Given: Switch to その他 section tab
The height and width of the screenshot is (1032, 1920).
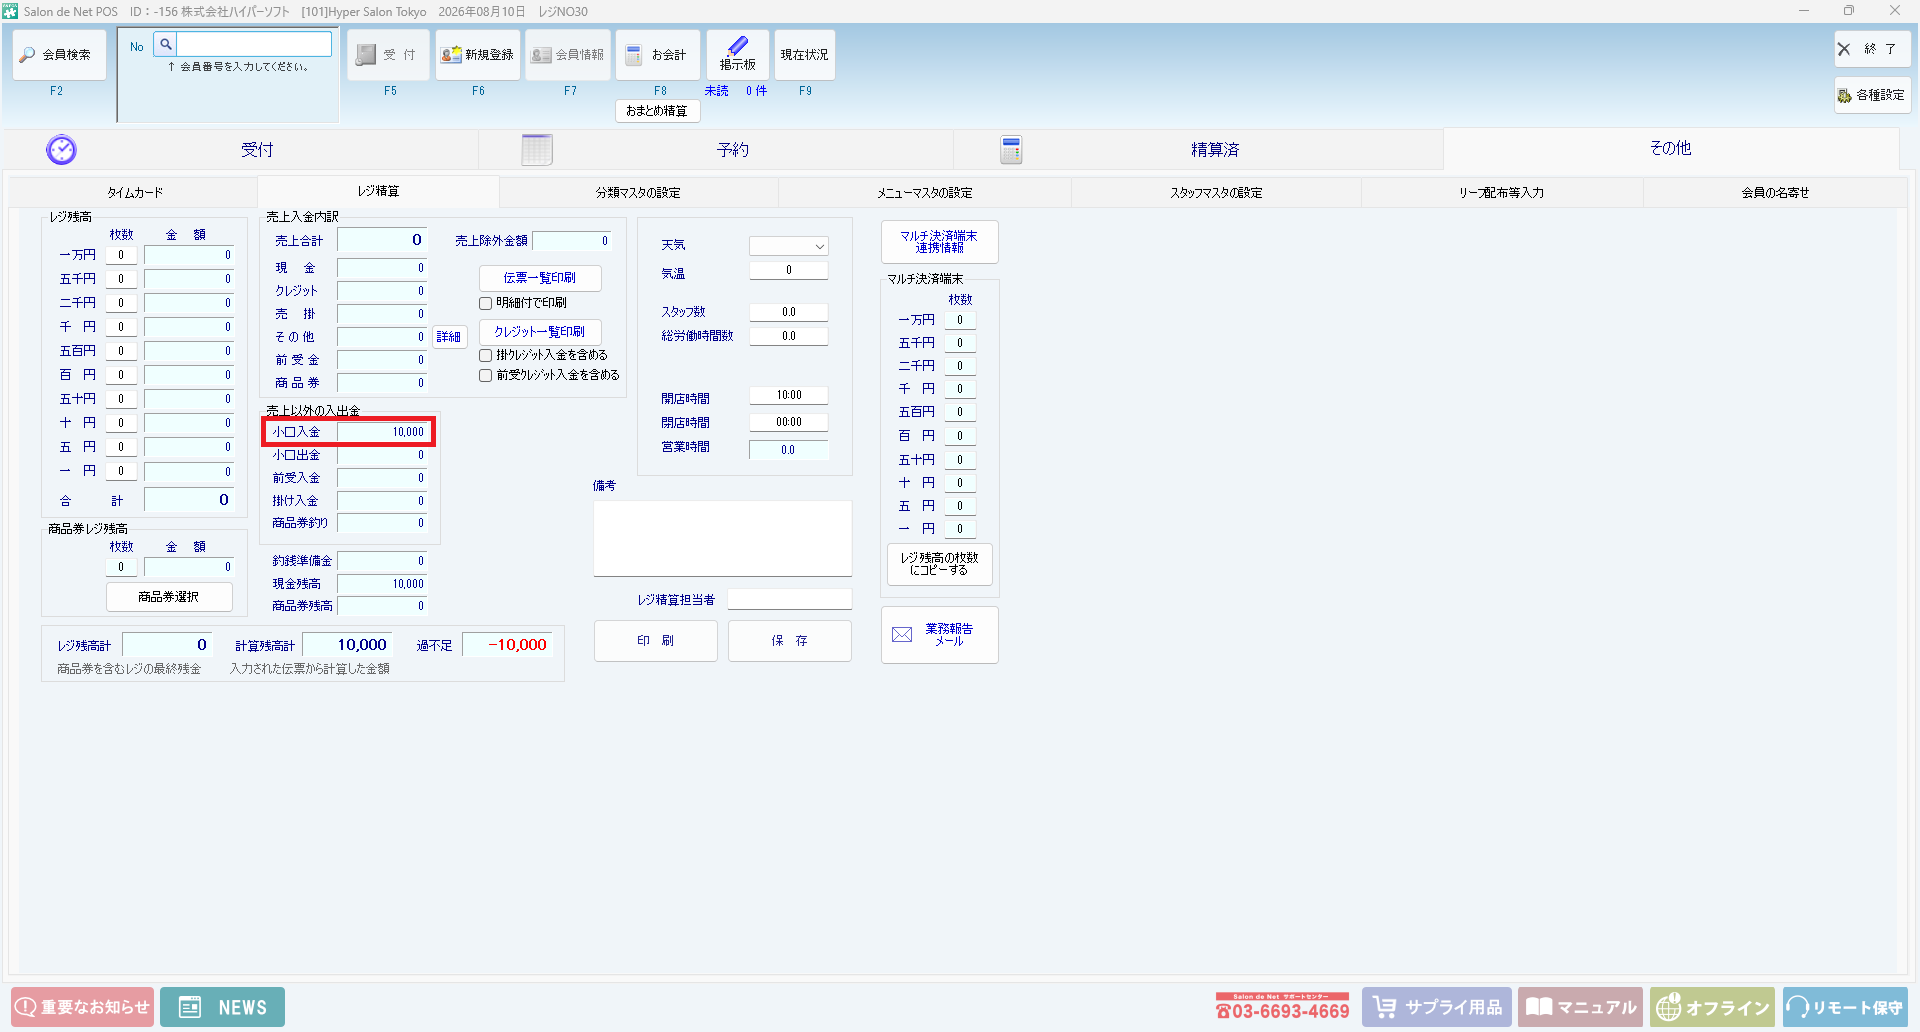Looking at the screenshot, I should 1670,148.
